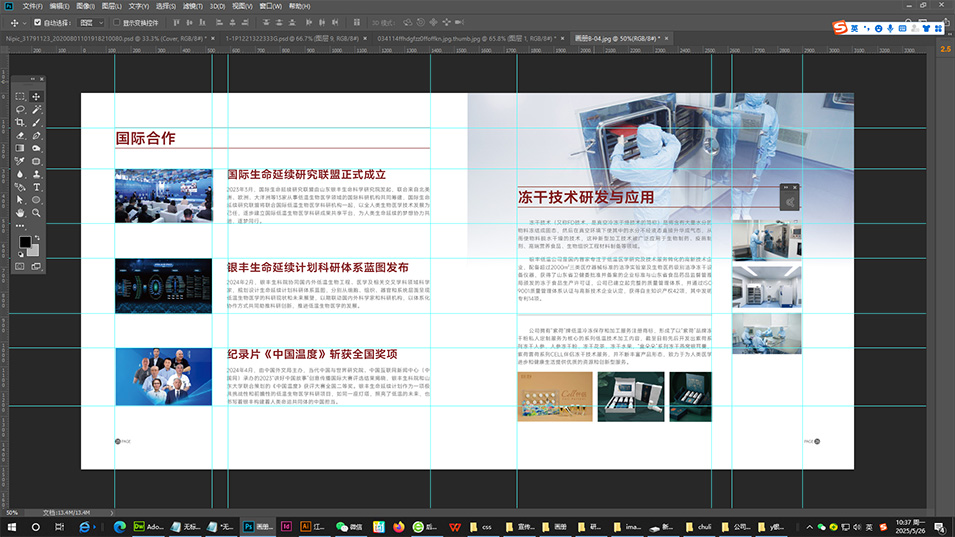The width and height of the screenshot is (955, 537).
Task: Select the Horizontal Type tool
Action: tap(37, 187)
